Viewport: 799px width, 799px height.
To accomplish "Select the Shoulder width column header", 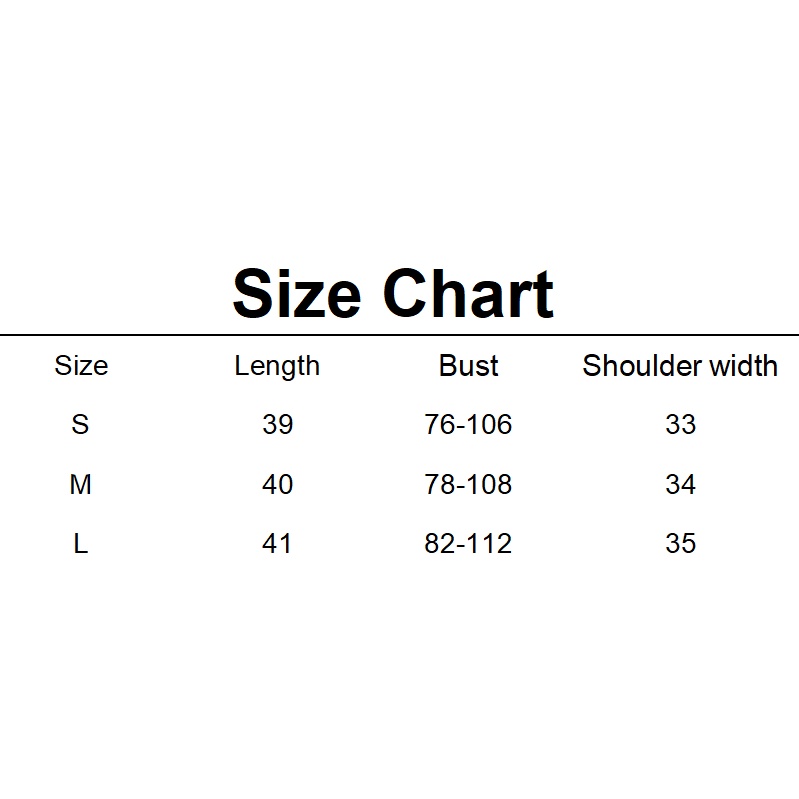I will tap(680, 365).
